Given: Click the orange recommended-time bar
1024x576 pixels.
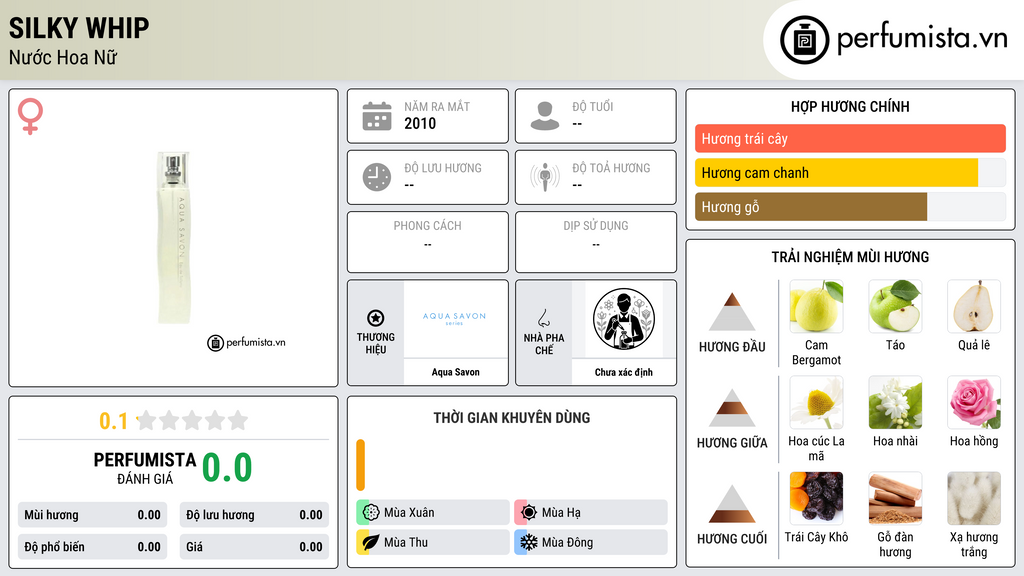Looking at the screenshot, I should click(x=360, y=465).
